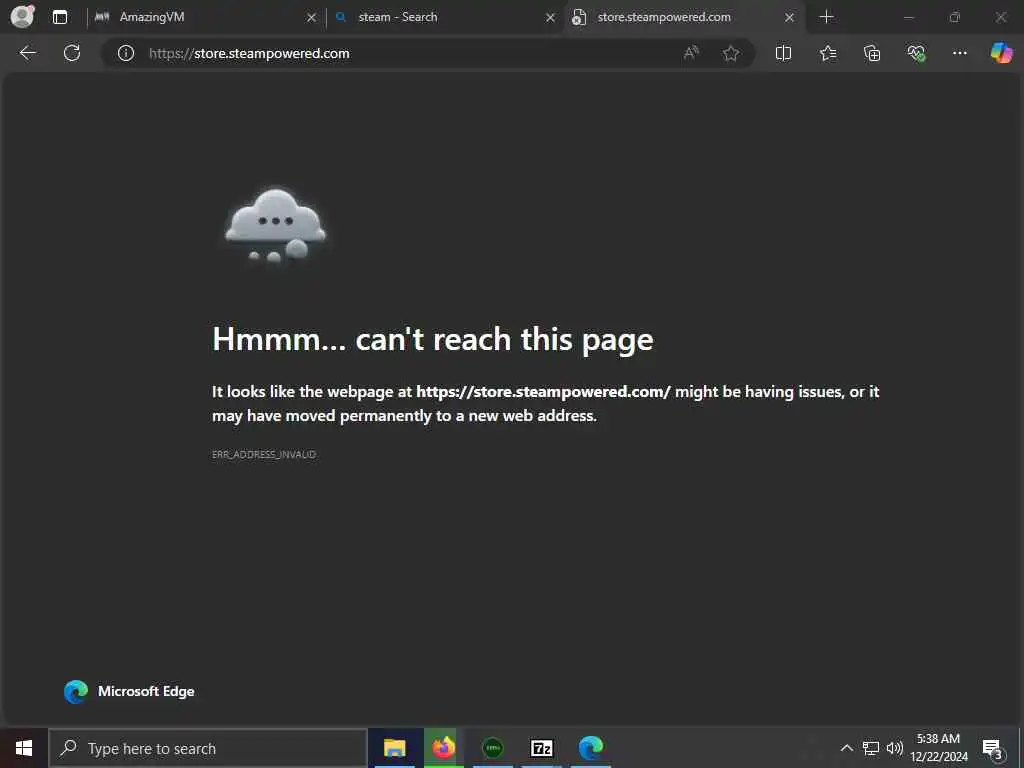This screenshot has width=1024, height=768.
Task: Restore down the Edge window
Action: click(955, 18)
